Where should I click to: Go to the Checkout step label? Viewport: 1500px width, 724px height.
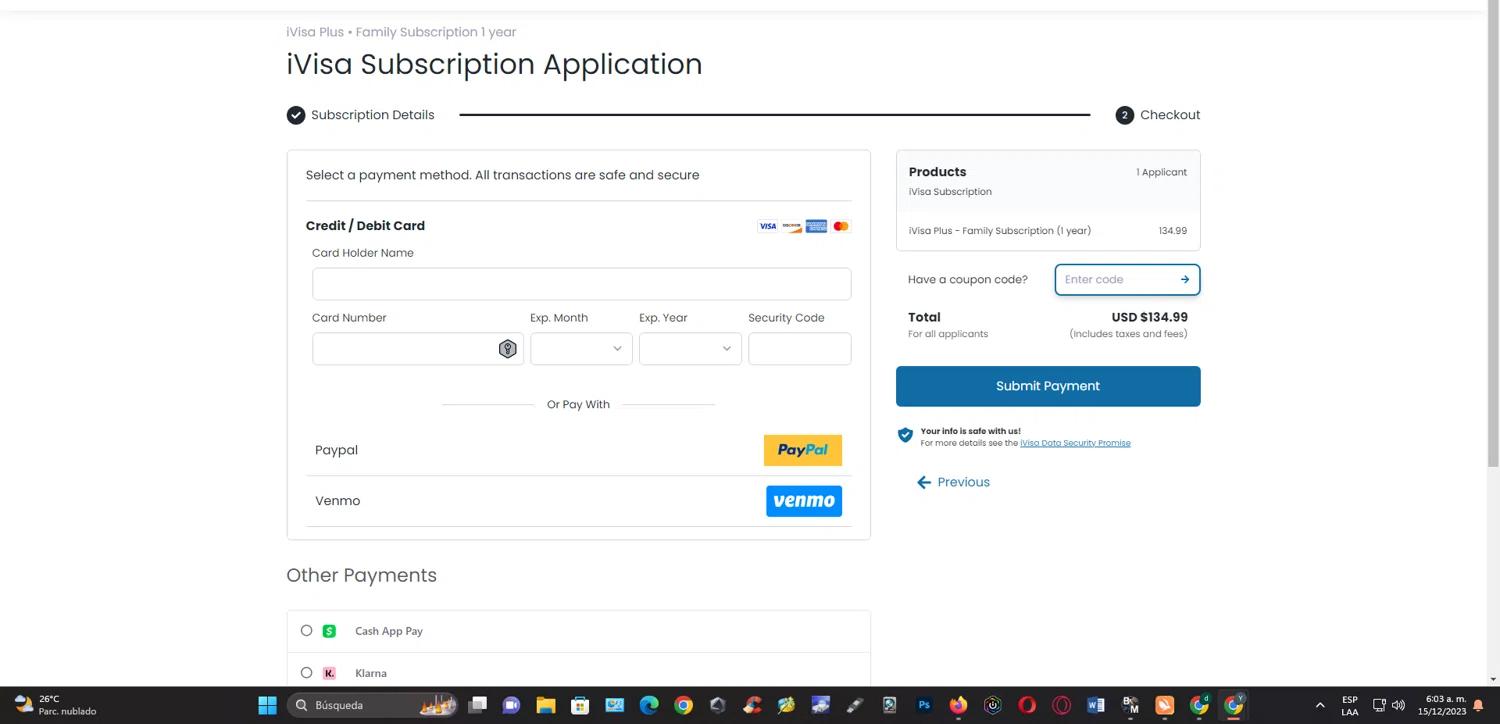tap(1170, 115)
